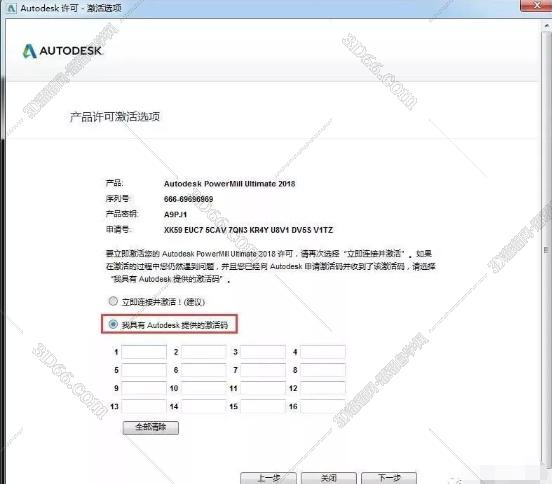Click activation code field 10
The image size is (552, 484).
204,388
